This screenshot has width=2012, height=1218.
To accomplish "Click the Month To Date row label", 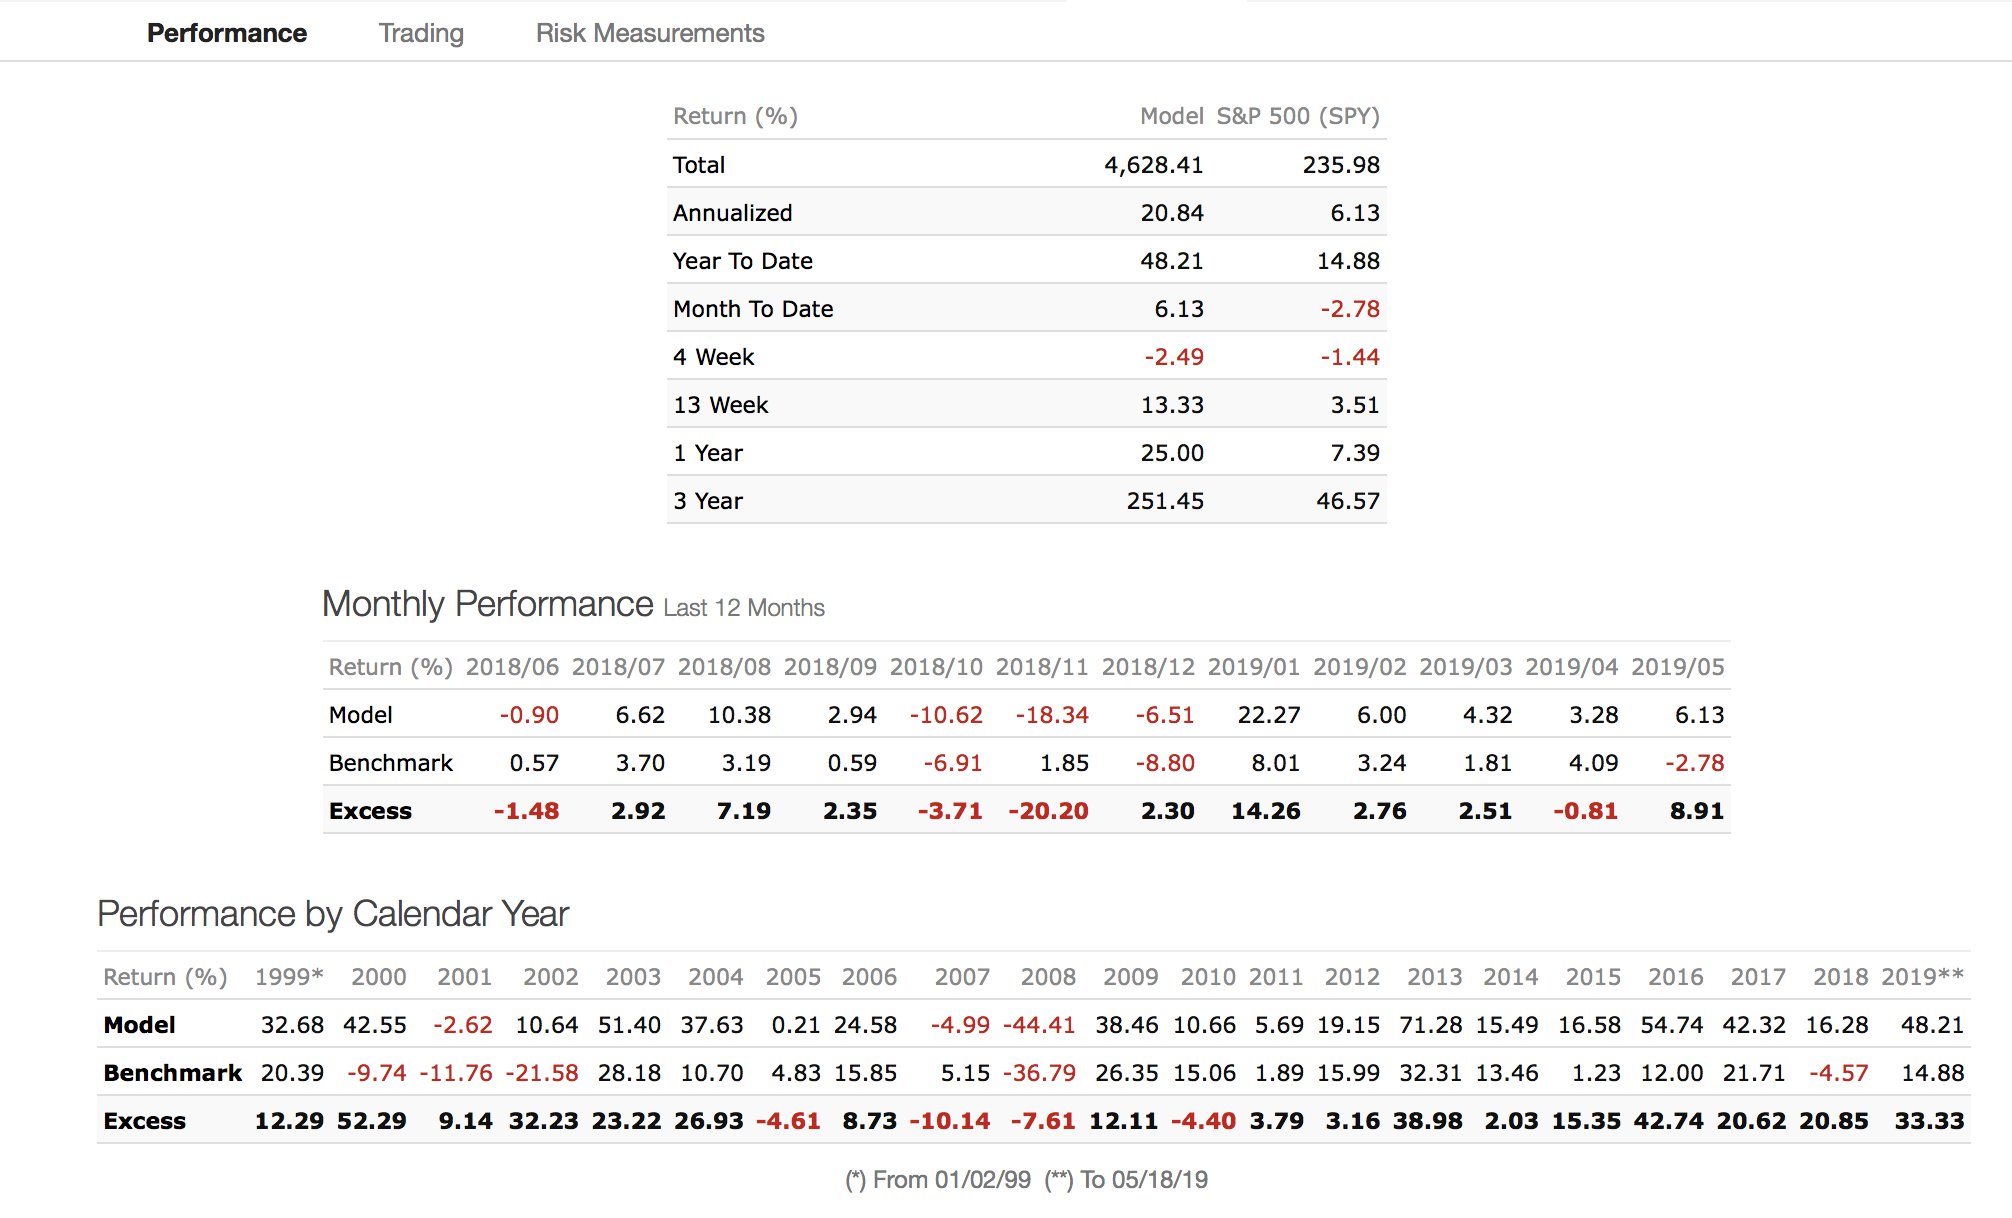I will coord(753,309).
